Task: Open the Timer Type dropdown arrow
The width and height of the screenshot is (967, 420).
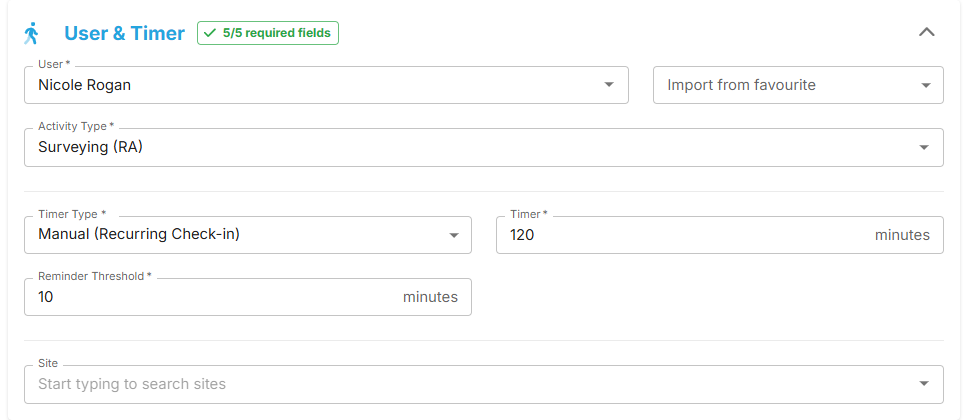Action: [454, 235]
